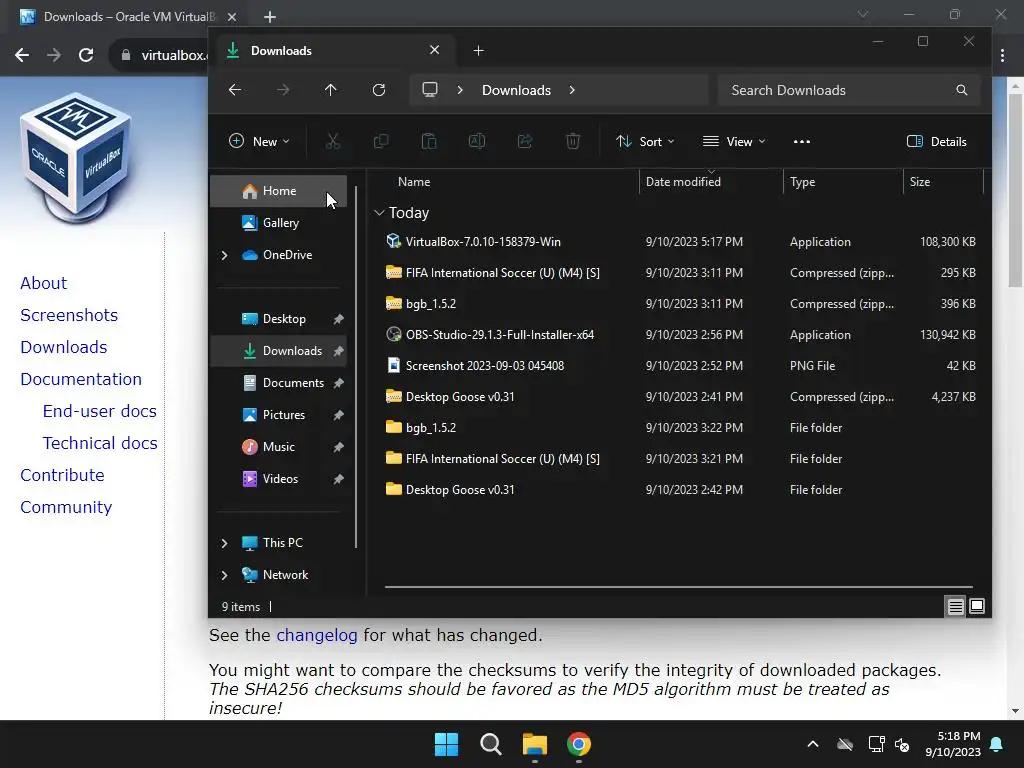The image size is (1024, 768).
Task: Collapse the Today group
Action: coord(379,213)
